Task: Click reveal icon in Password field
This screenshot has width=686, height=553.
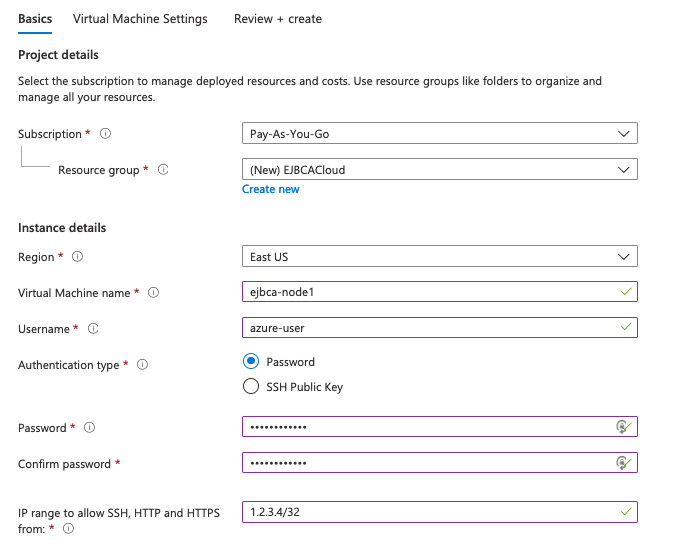Action: (622, 428)
